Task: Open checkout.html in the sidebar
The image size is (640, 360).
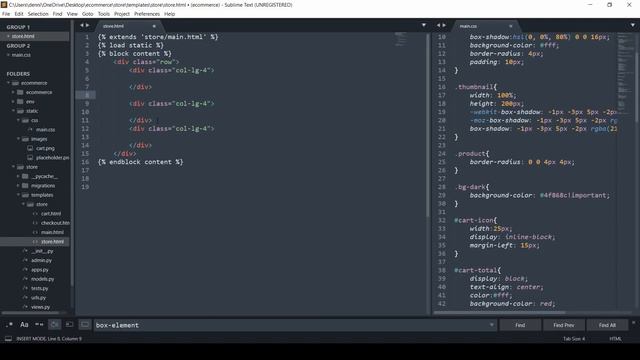Action: pos(55,223)
